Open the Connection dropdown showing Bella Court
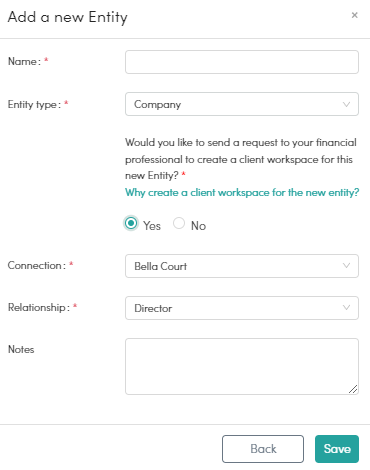370x470 pixels. click(242, 266)
